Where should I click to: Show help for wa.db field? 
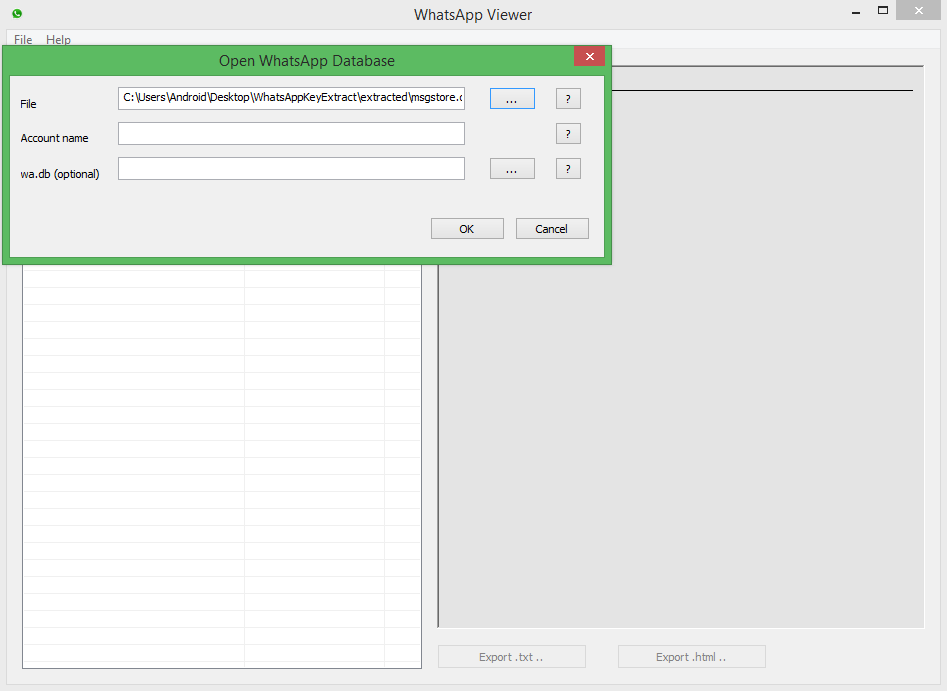tap(568, 169)
